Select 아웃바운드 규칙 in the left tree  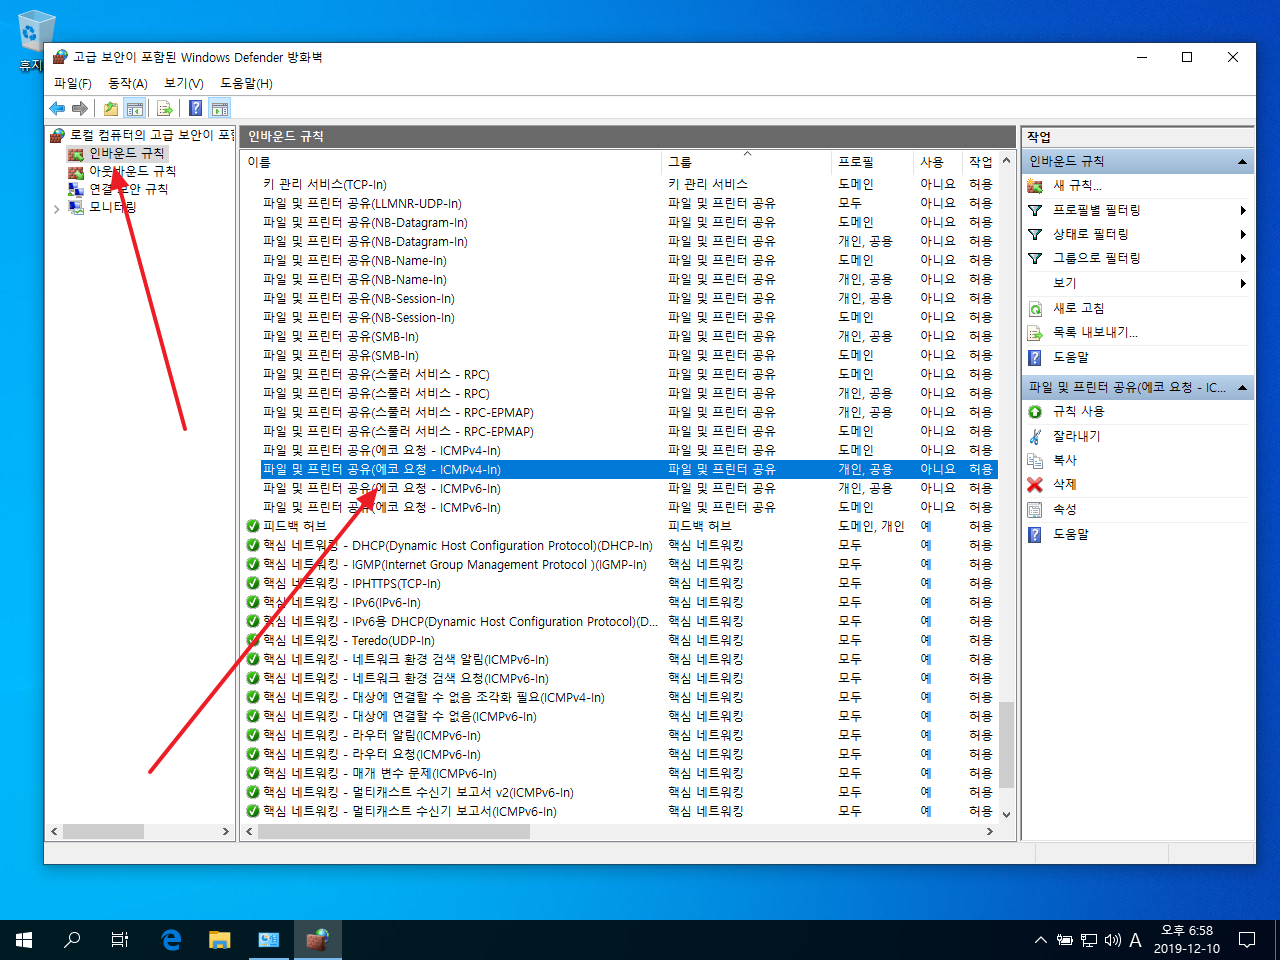132,172
